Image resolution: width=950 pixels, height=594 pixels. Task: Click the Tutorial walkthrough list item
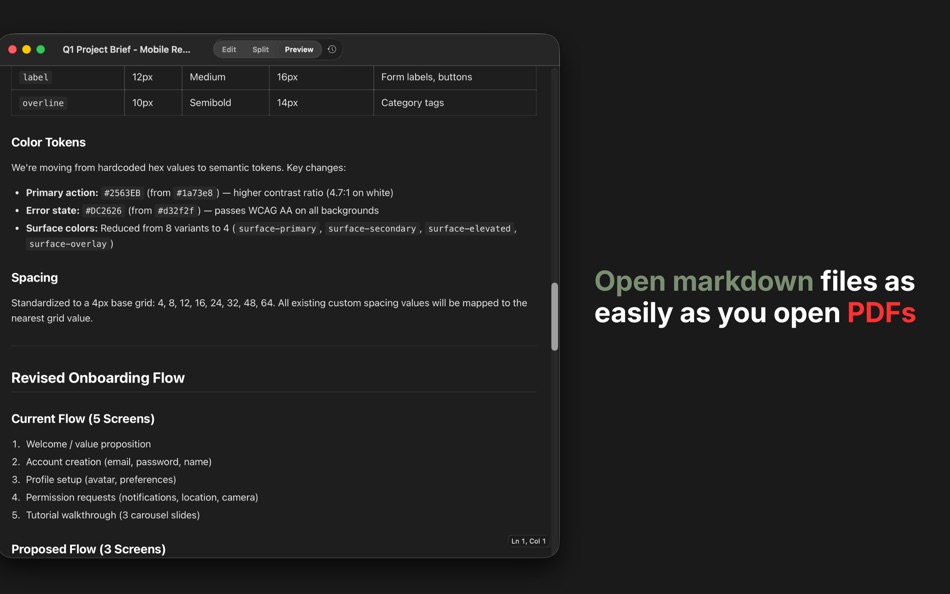pyautogui.click(x=113, y=515)
